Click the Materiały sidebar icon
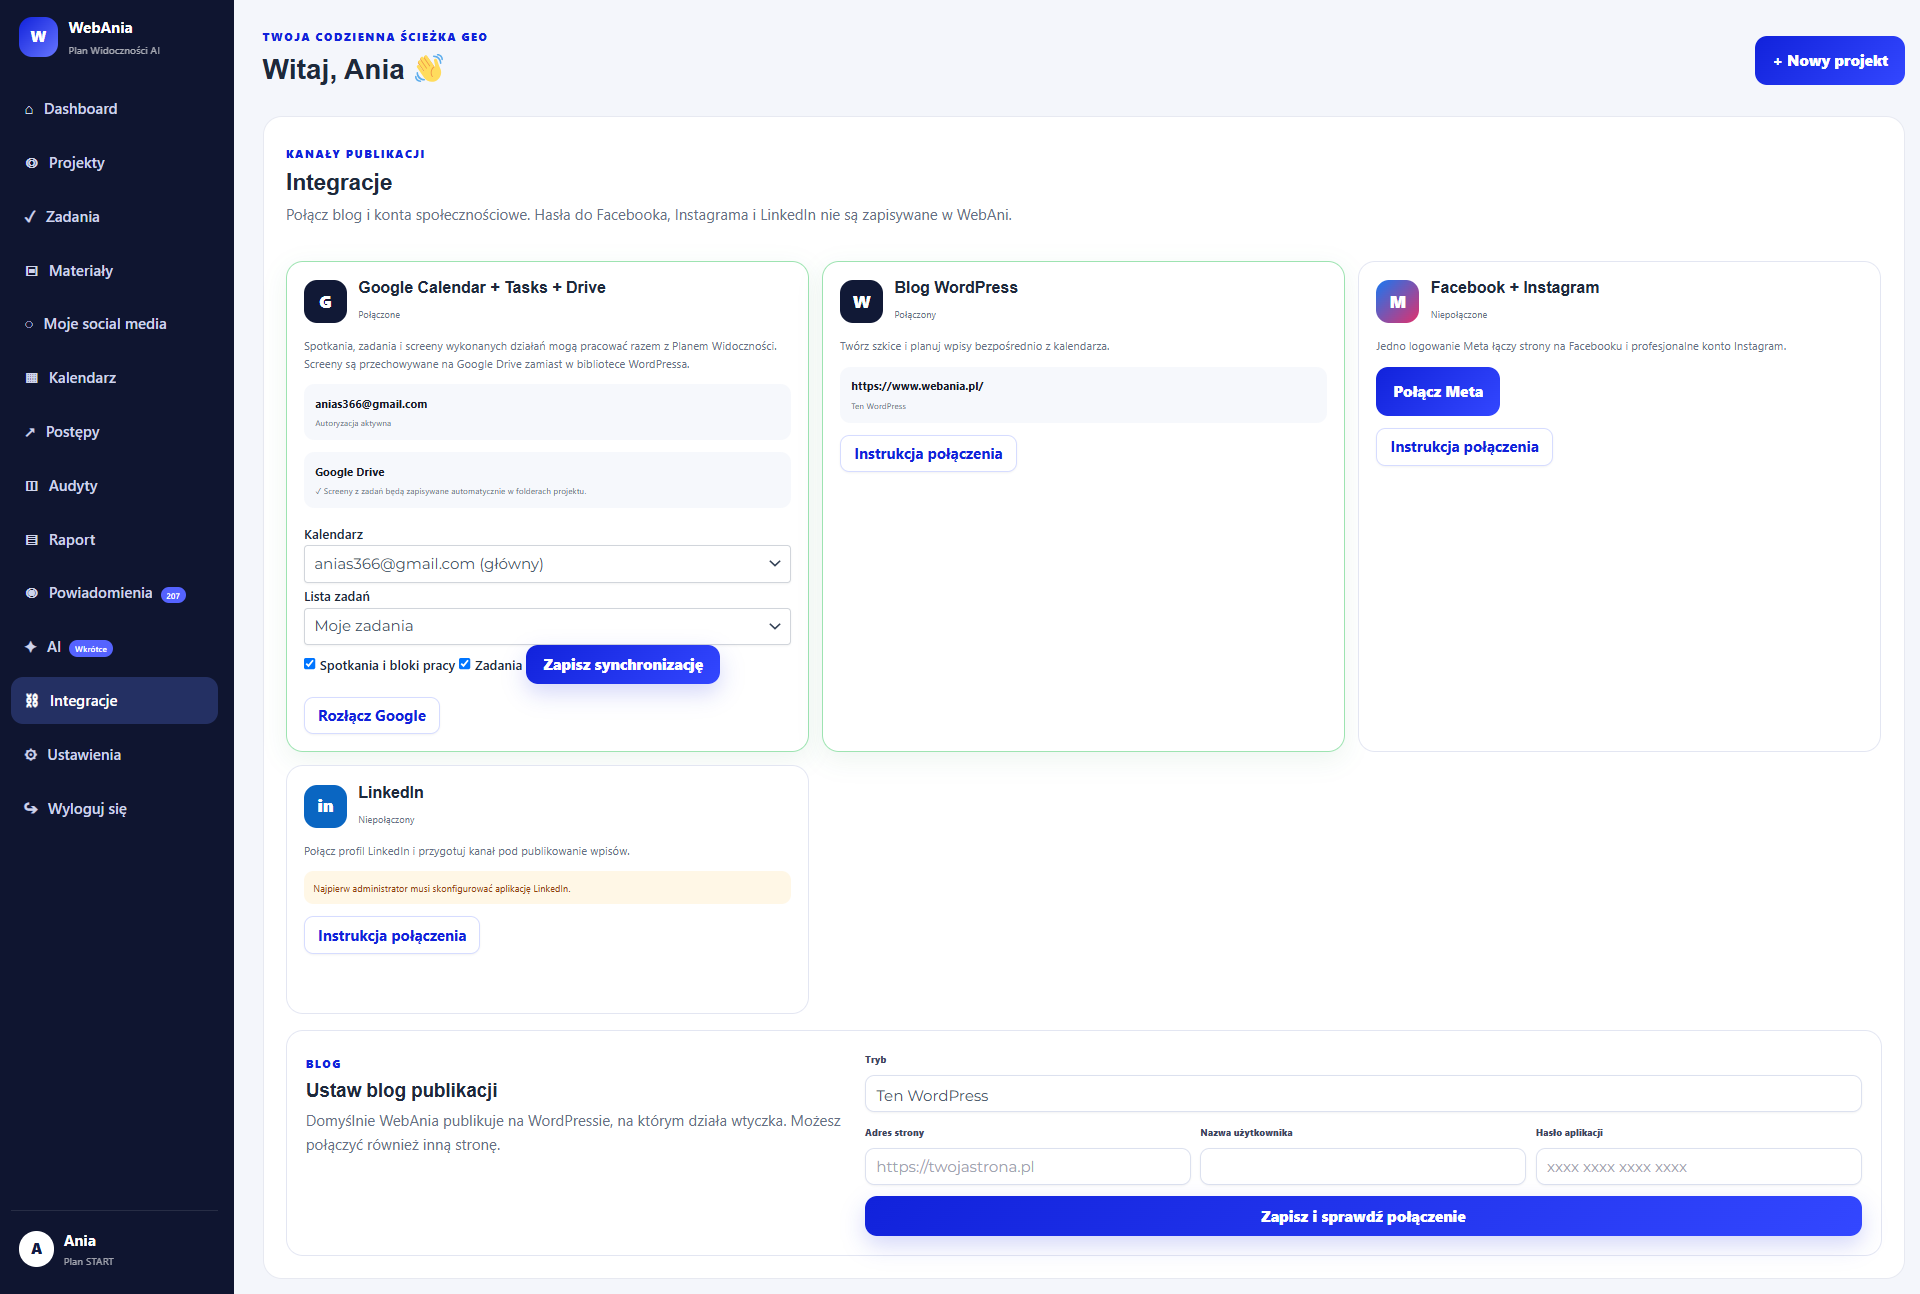The image size is (1920, 1294). point(31,271)
